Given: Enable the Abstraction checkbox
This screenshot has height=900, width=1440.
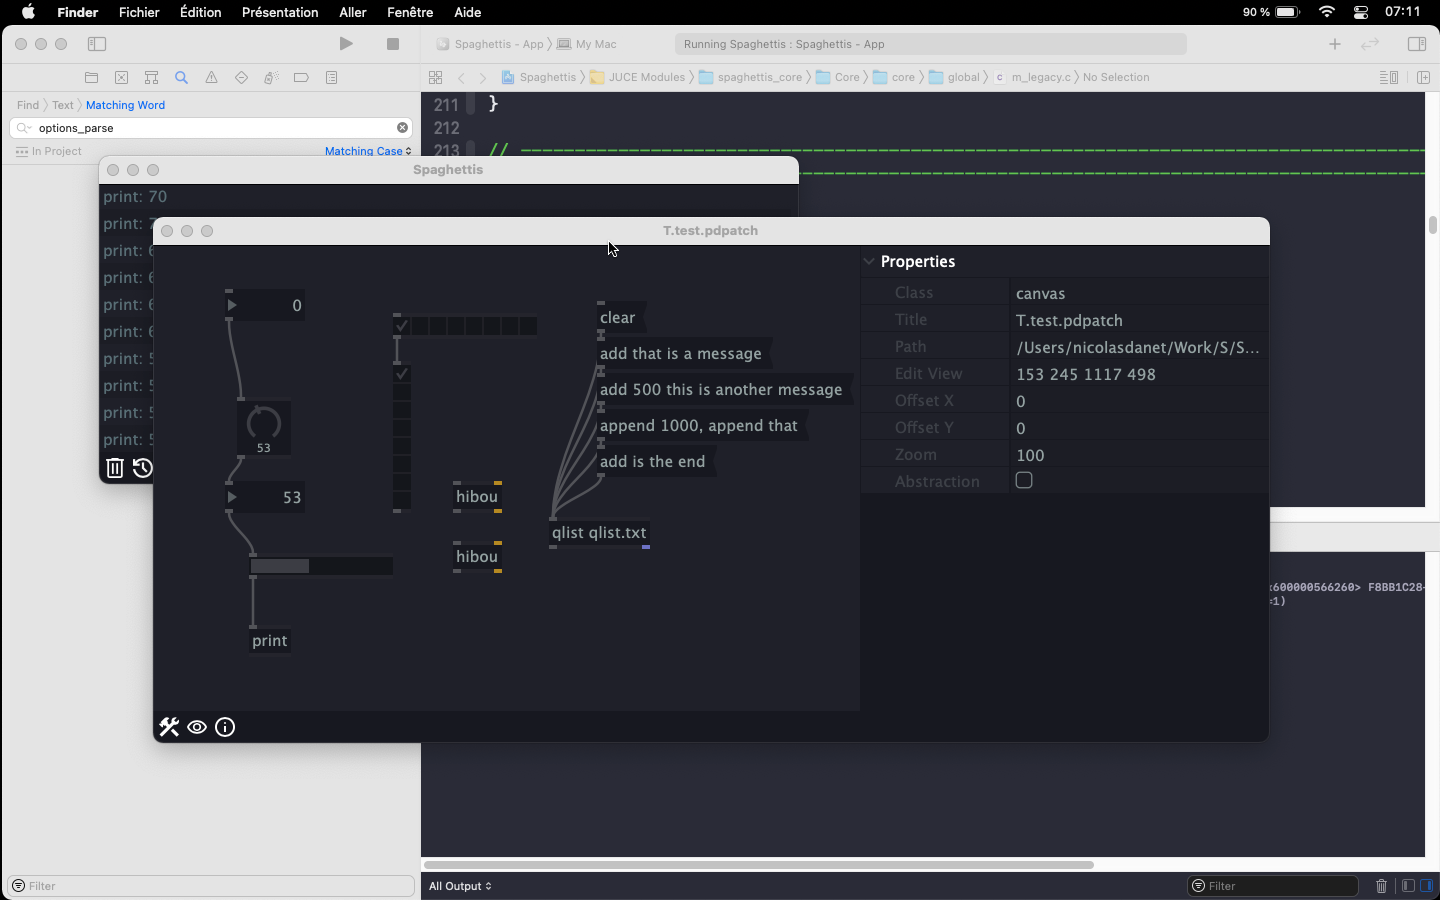Looking at the screenshot, I should (x=1024, y=481).
